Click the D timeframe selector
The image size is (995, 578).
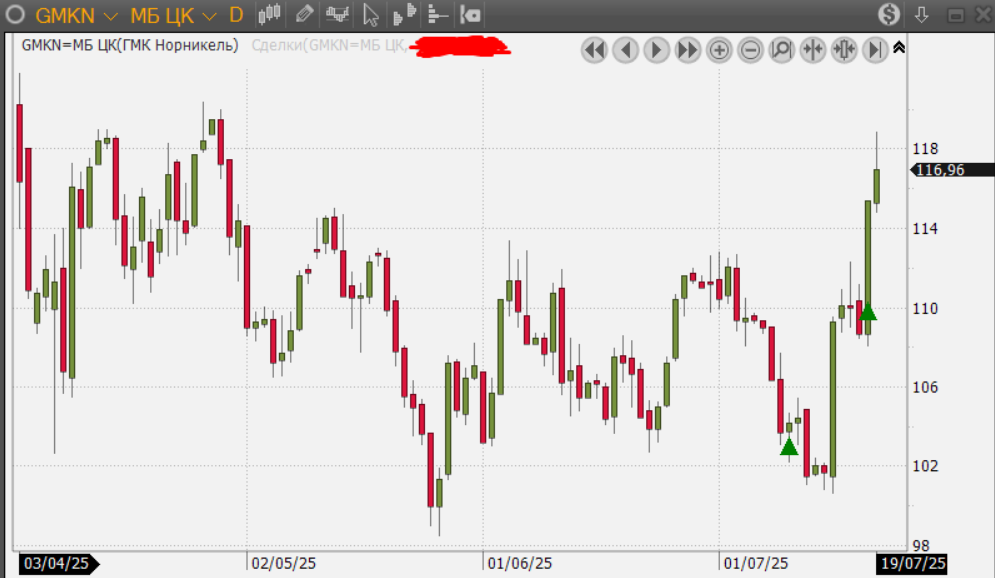pos(236,15)
